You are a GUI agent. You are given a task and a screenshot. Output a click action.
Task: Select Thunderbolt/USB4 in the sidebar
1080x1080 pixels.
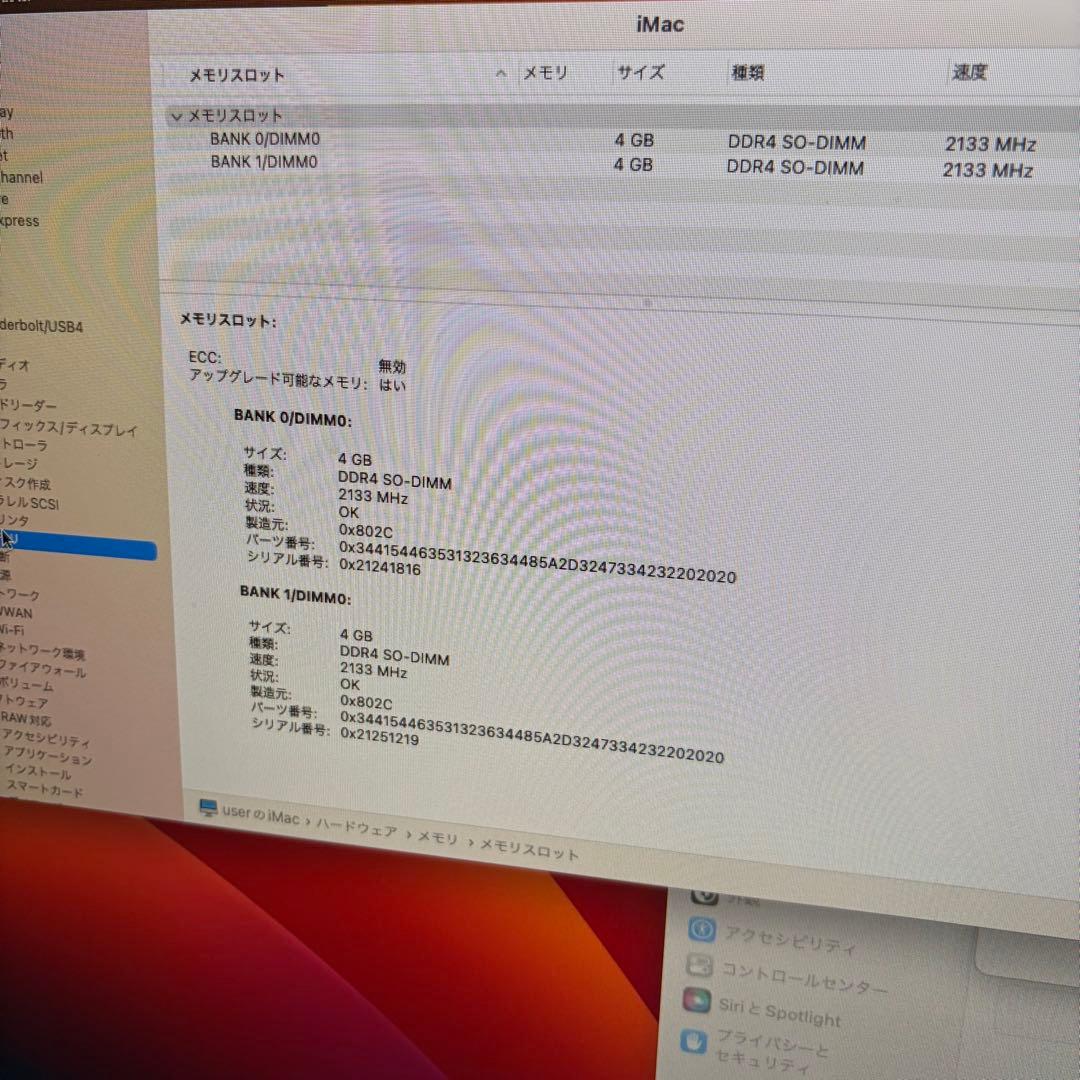click(41, 326)
